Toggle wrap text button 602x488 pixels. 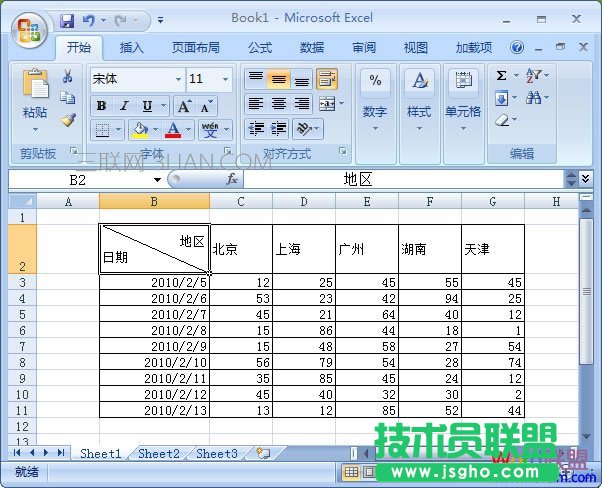coord(326,79)
